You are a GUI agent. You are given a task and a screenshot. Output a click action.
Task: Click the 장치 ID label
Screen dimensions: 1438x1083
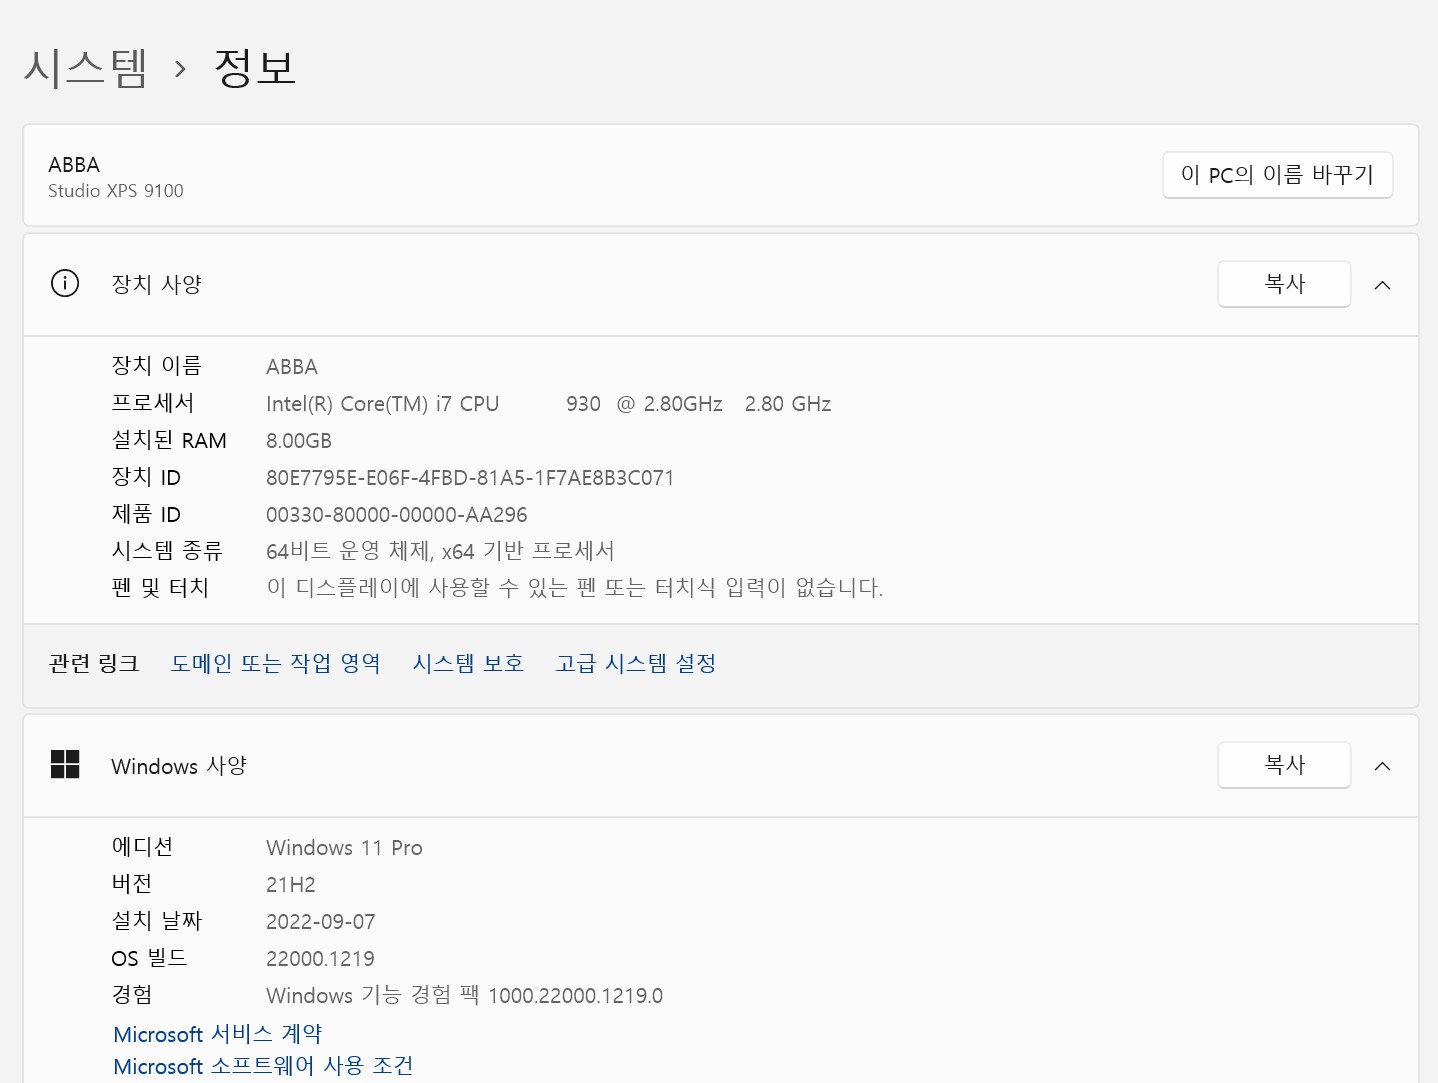pos(146,477)
